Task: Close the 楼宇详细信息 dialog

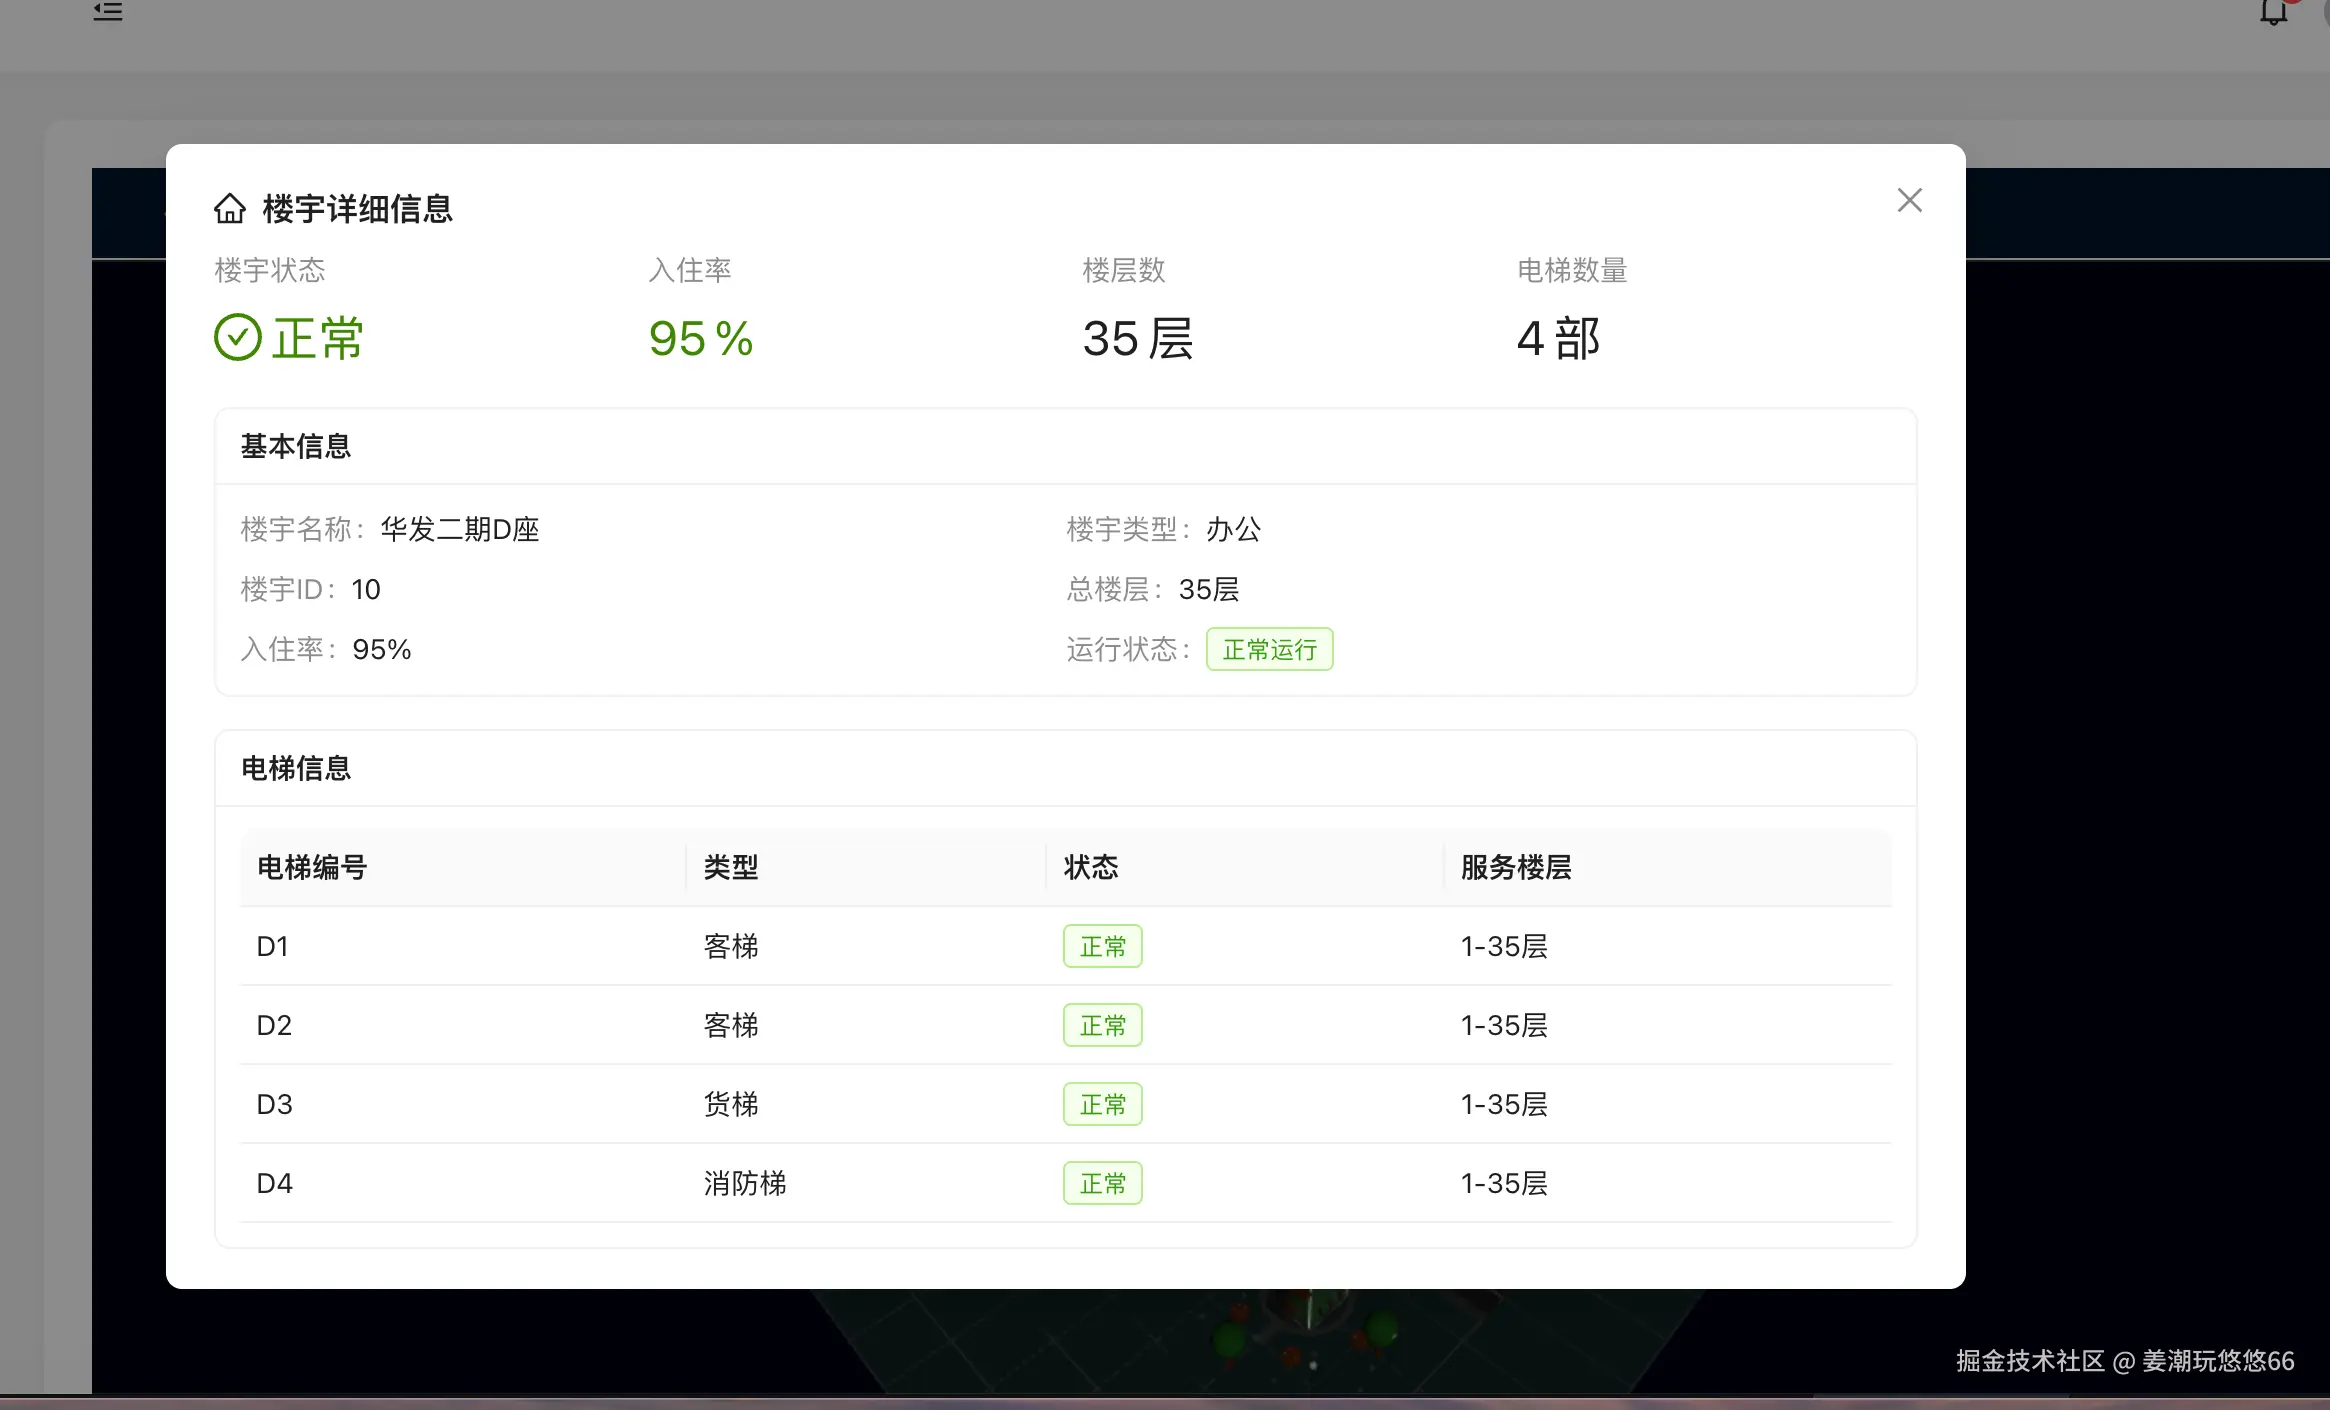Action: click(x=1909, y=201)
